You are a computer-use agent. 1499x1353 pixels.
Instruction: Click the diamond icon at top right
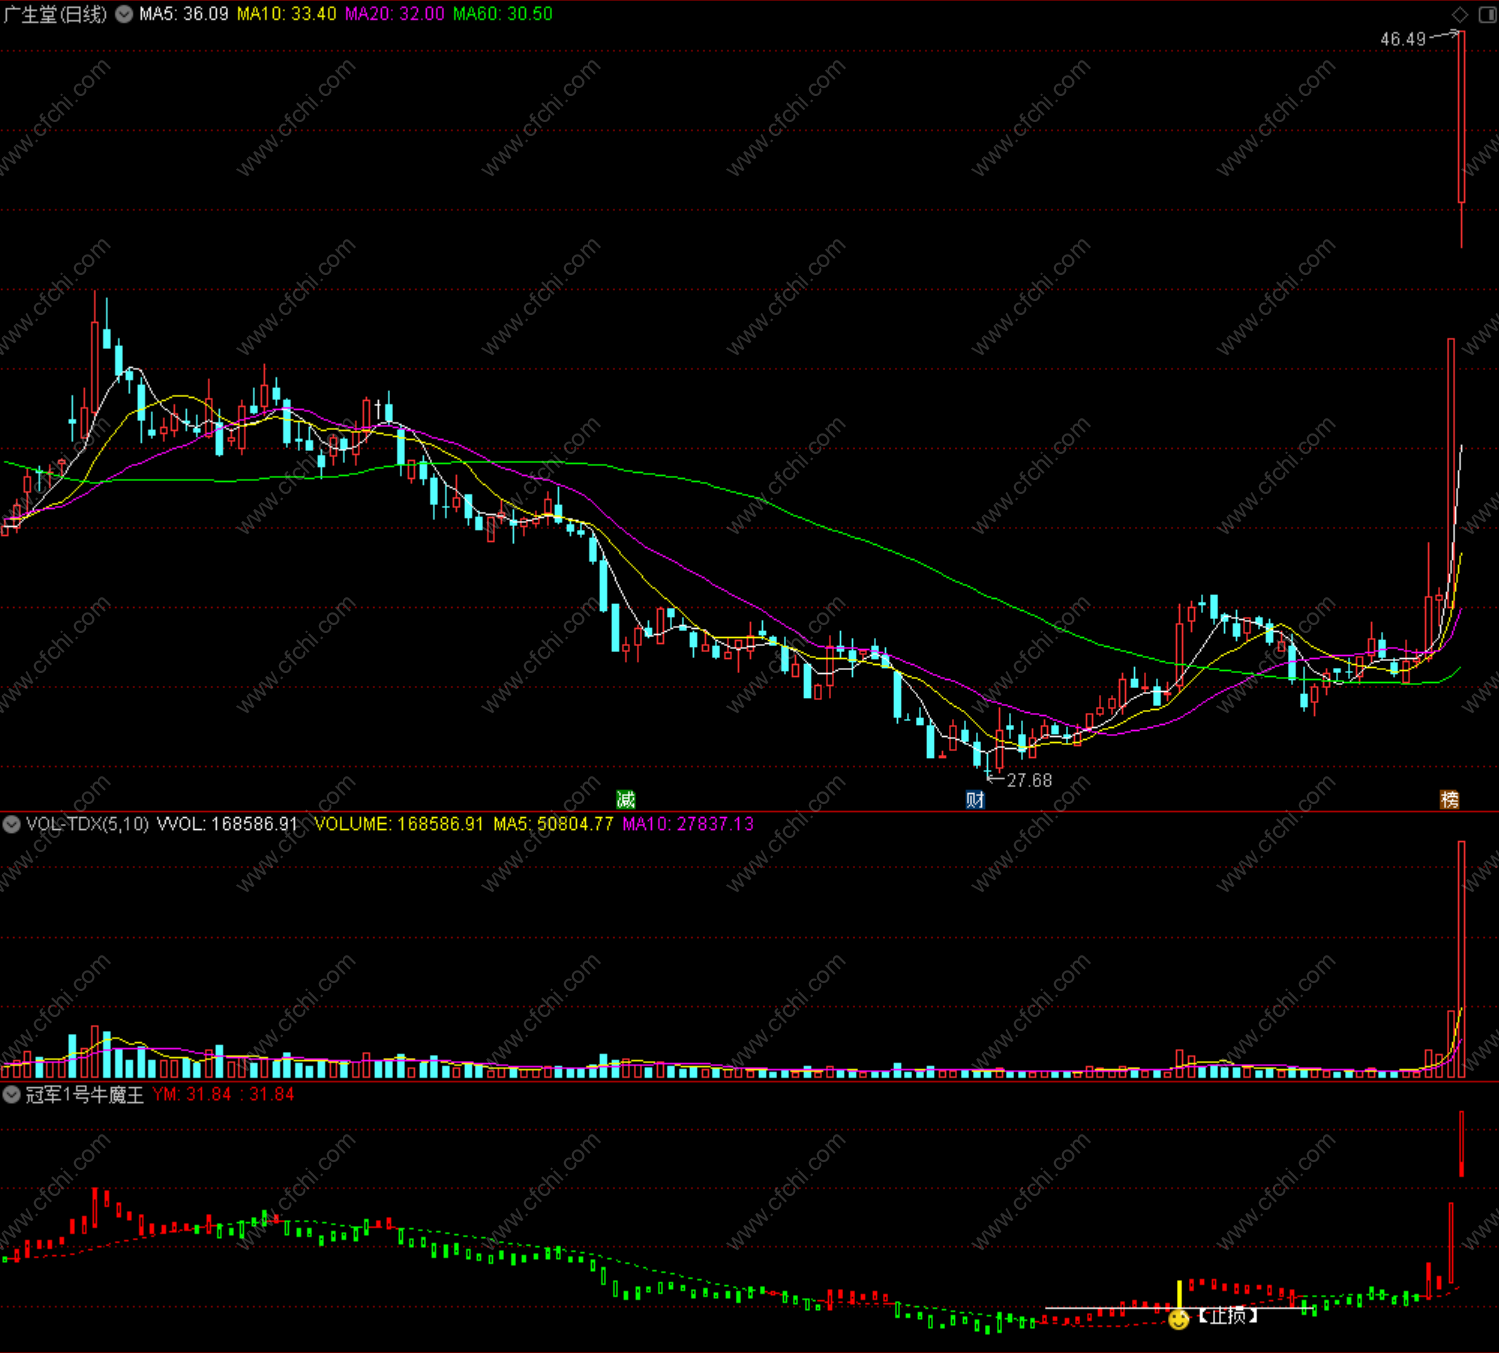(x=1460, y=14)
